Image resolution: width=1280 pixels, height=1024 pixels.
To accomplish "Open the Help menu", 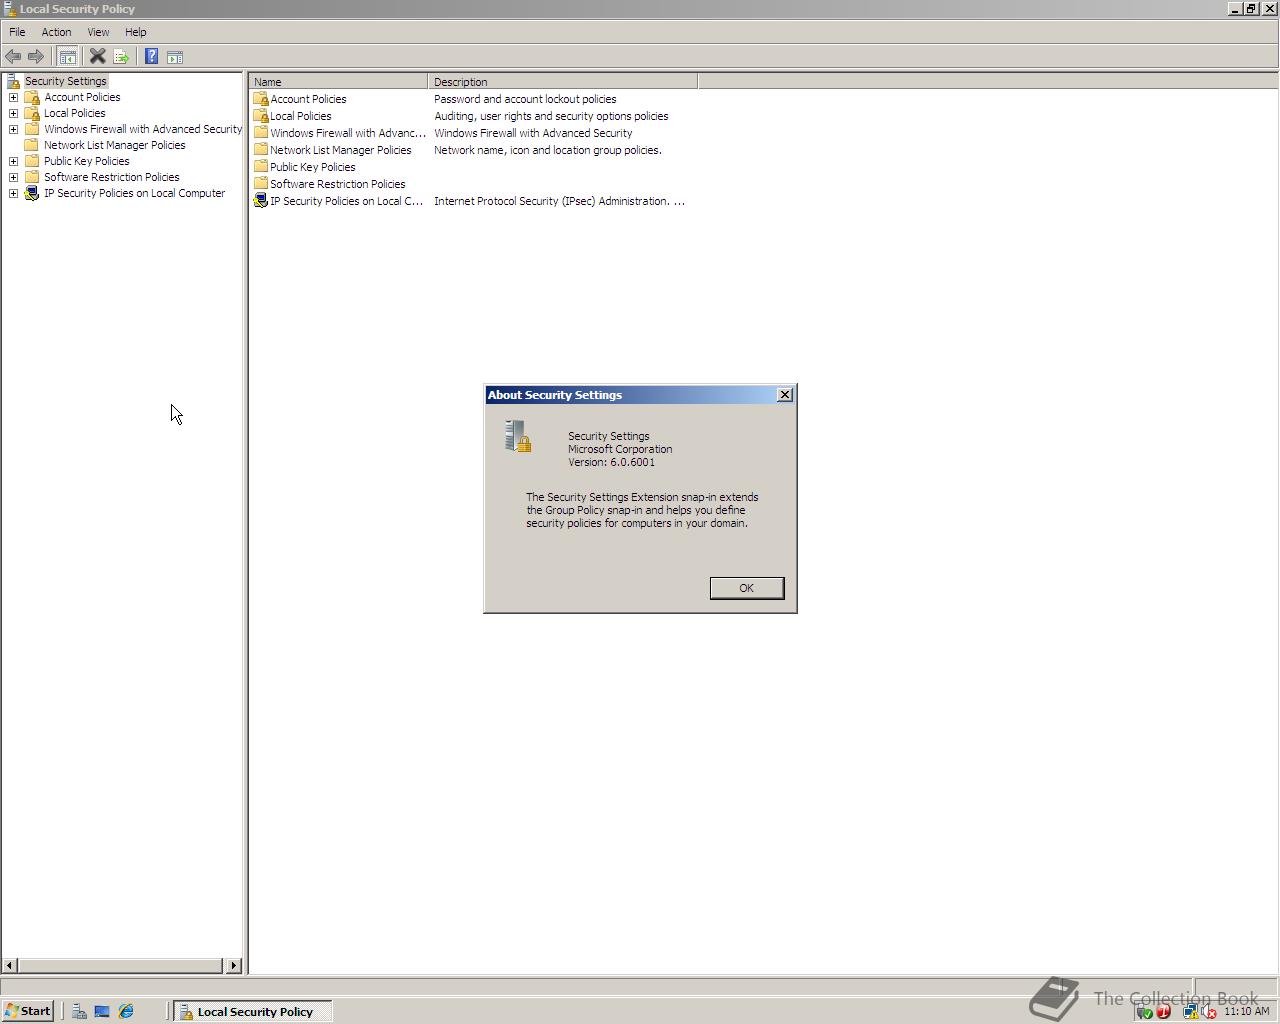I will click(x=135, y=32).
